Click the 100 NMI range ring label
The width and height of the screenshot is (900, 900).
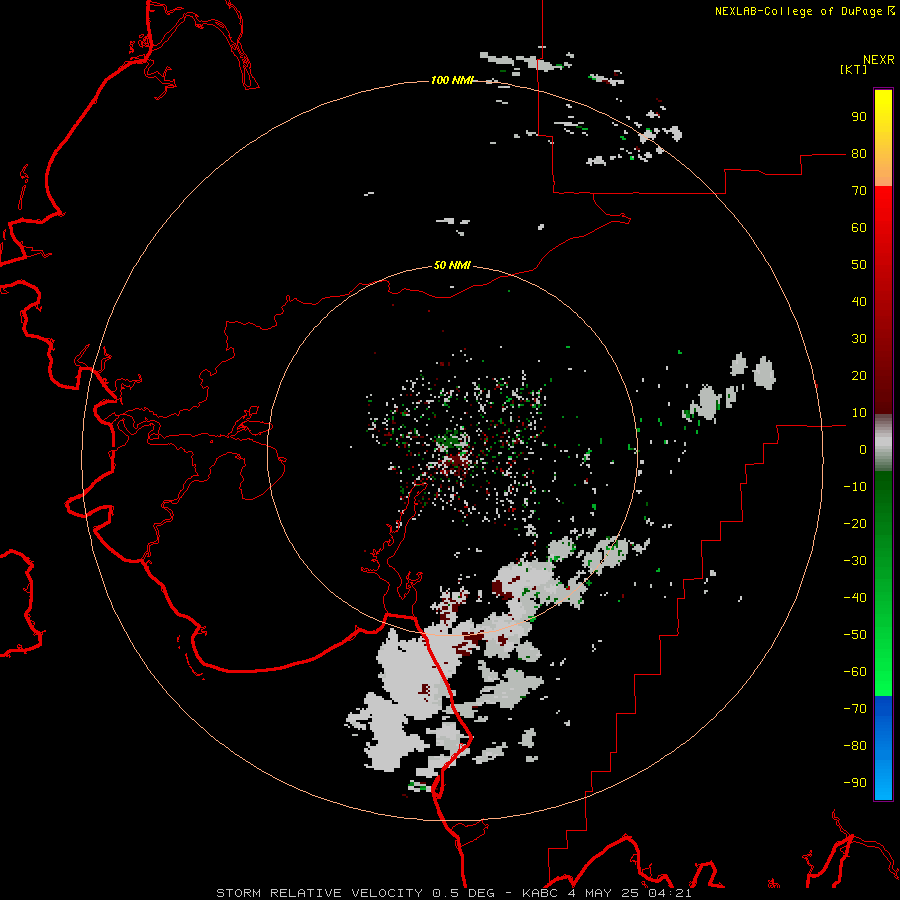452,80
